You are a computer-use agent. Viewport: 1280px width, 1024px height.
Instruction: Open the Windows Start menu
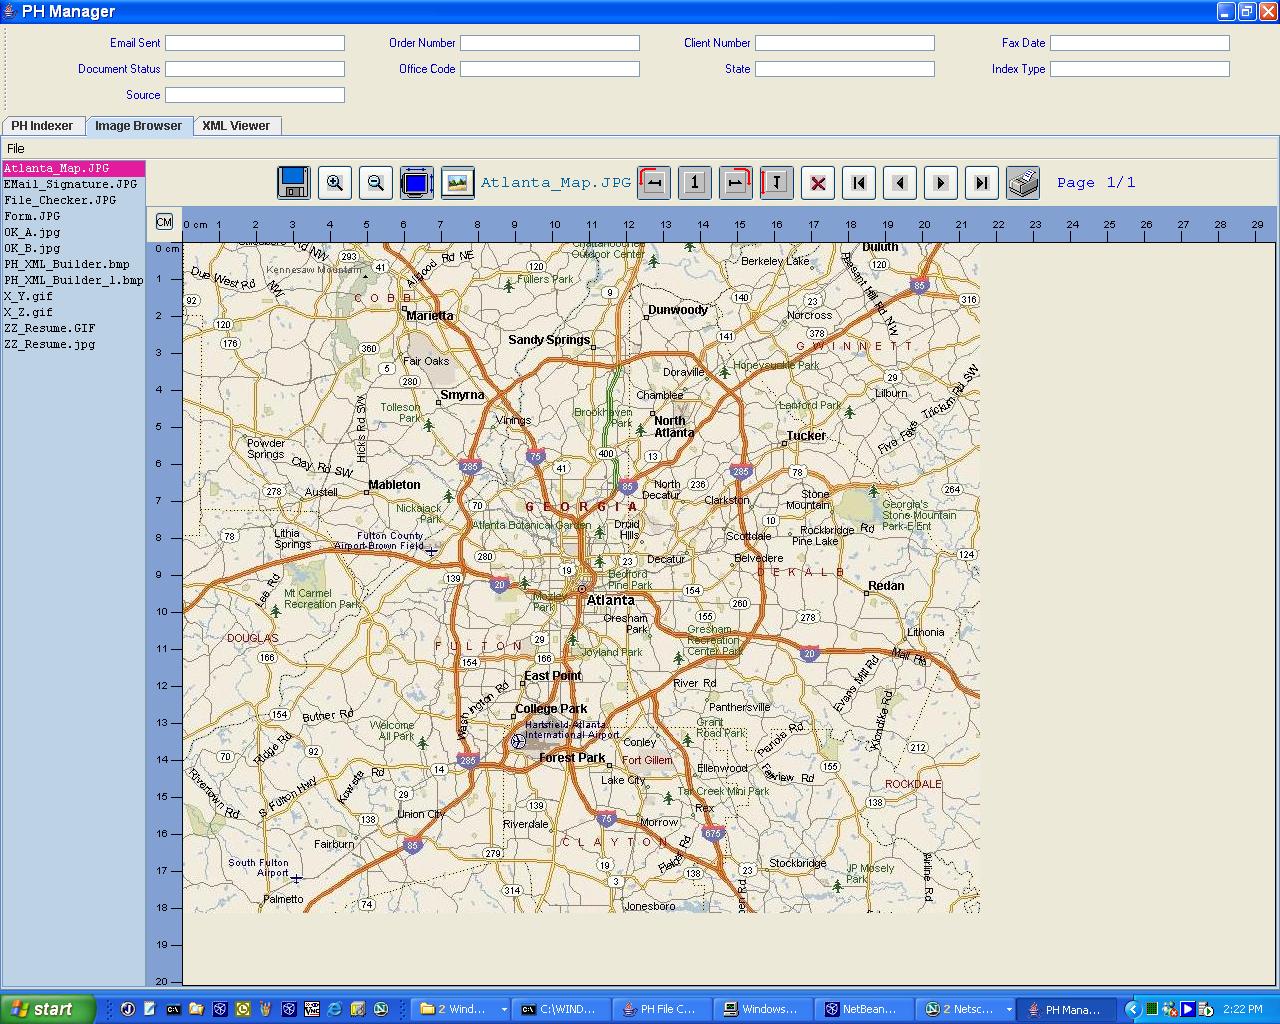(x=47, y=1009)
